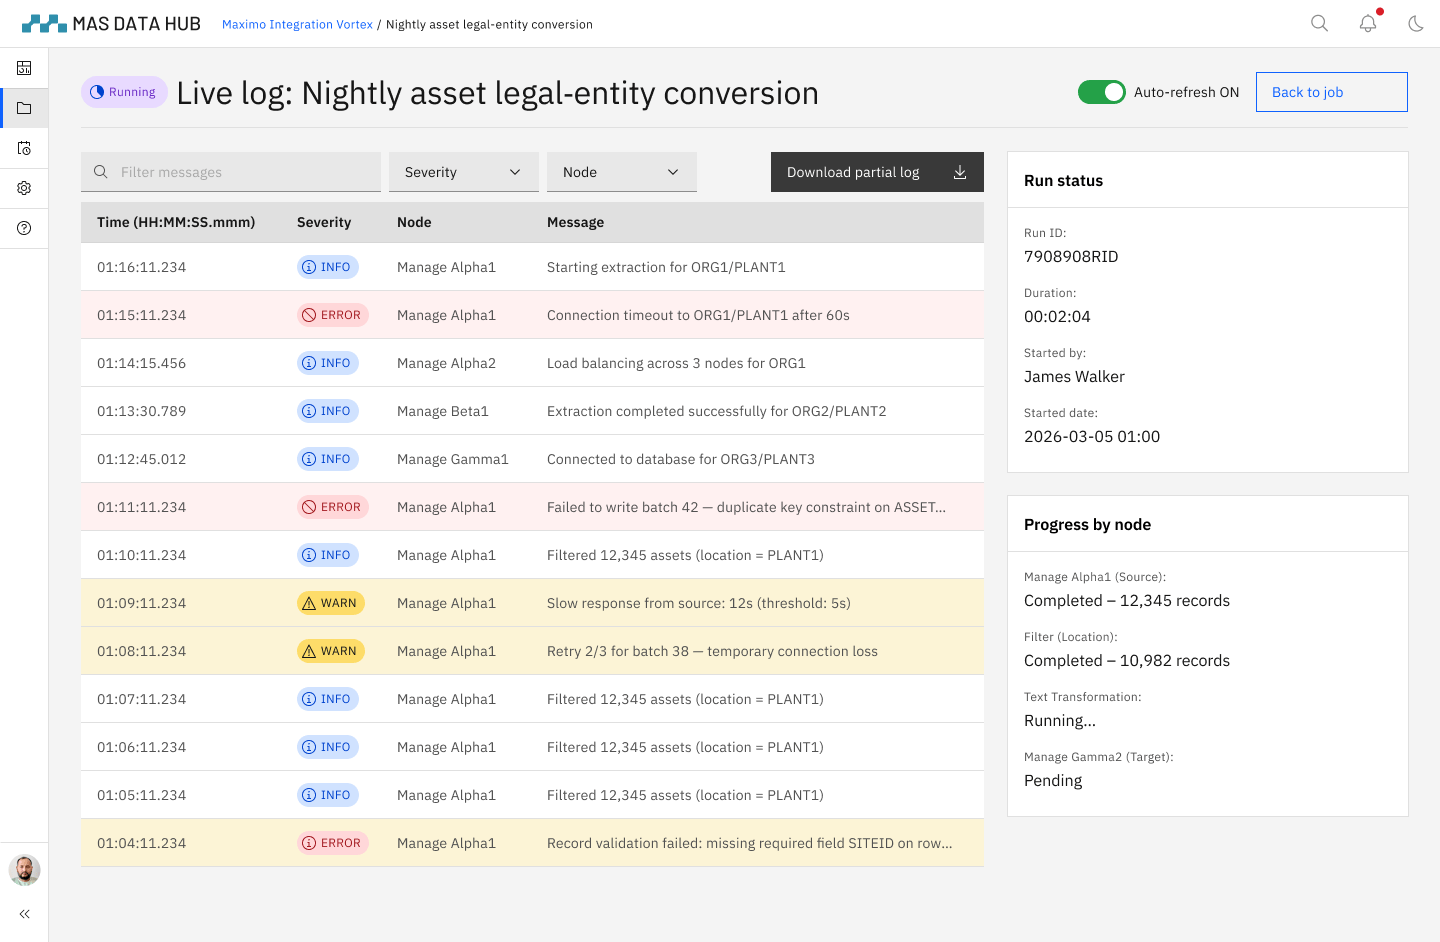Image resolution: width=1440 pixels, height=942 pixels.
Task: Collapse the sidebar with the double-chevron
Action: point(24,913)
